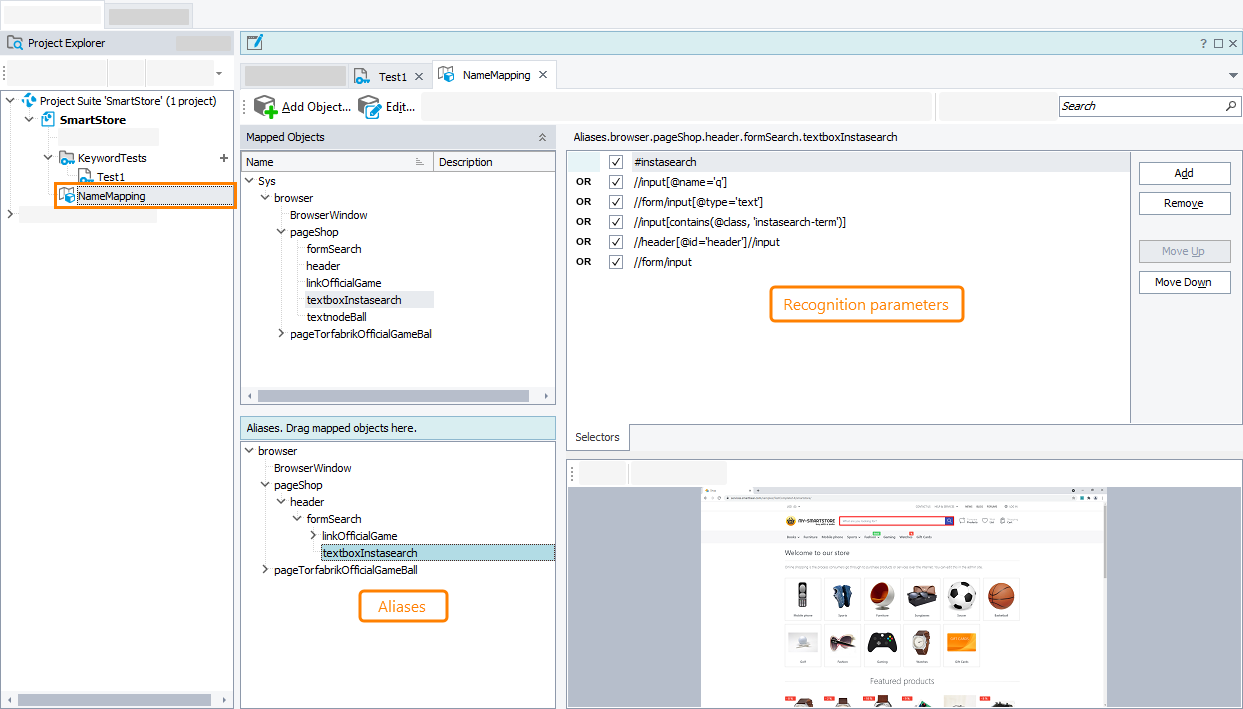This screenshot has height=709, width=1243.
Task: Click the Mapped Objects horizontal scrollbar
Action: [397, 395]
